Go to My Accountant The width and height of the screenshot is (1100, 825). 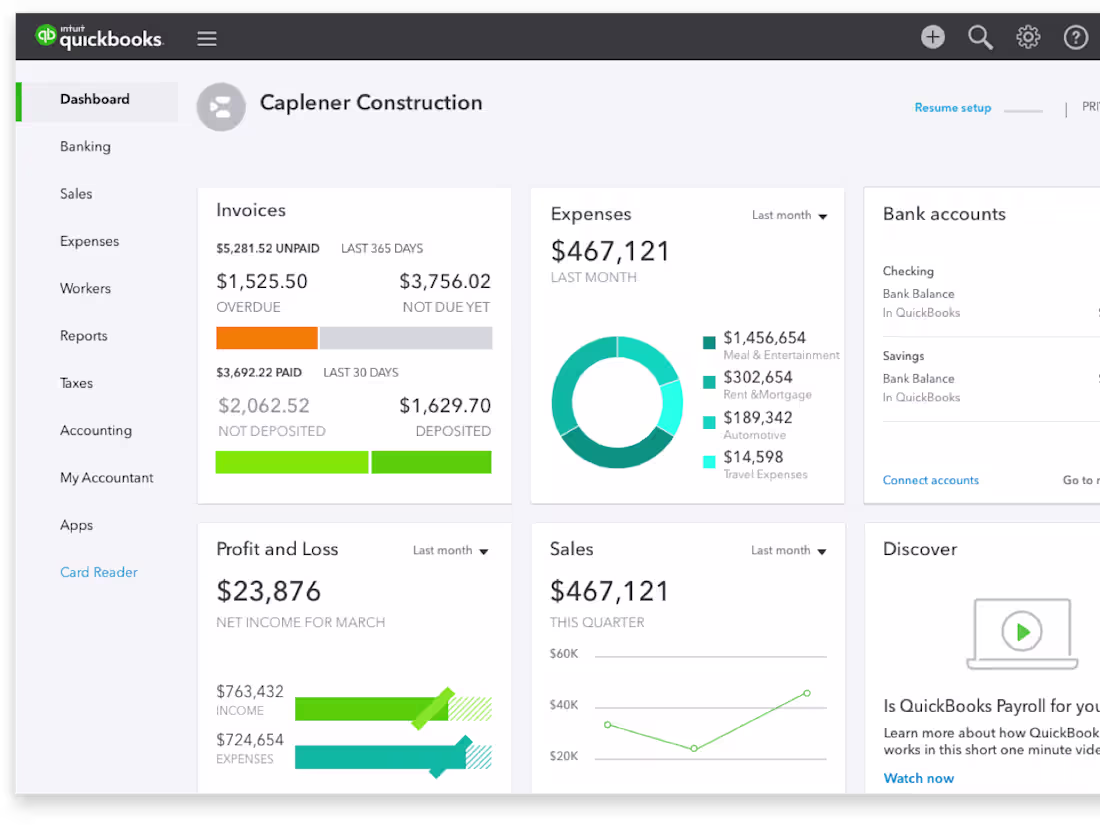coord(106,478)
